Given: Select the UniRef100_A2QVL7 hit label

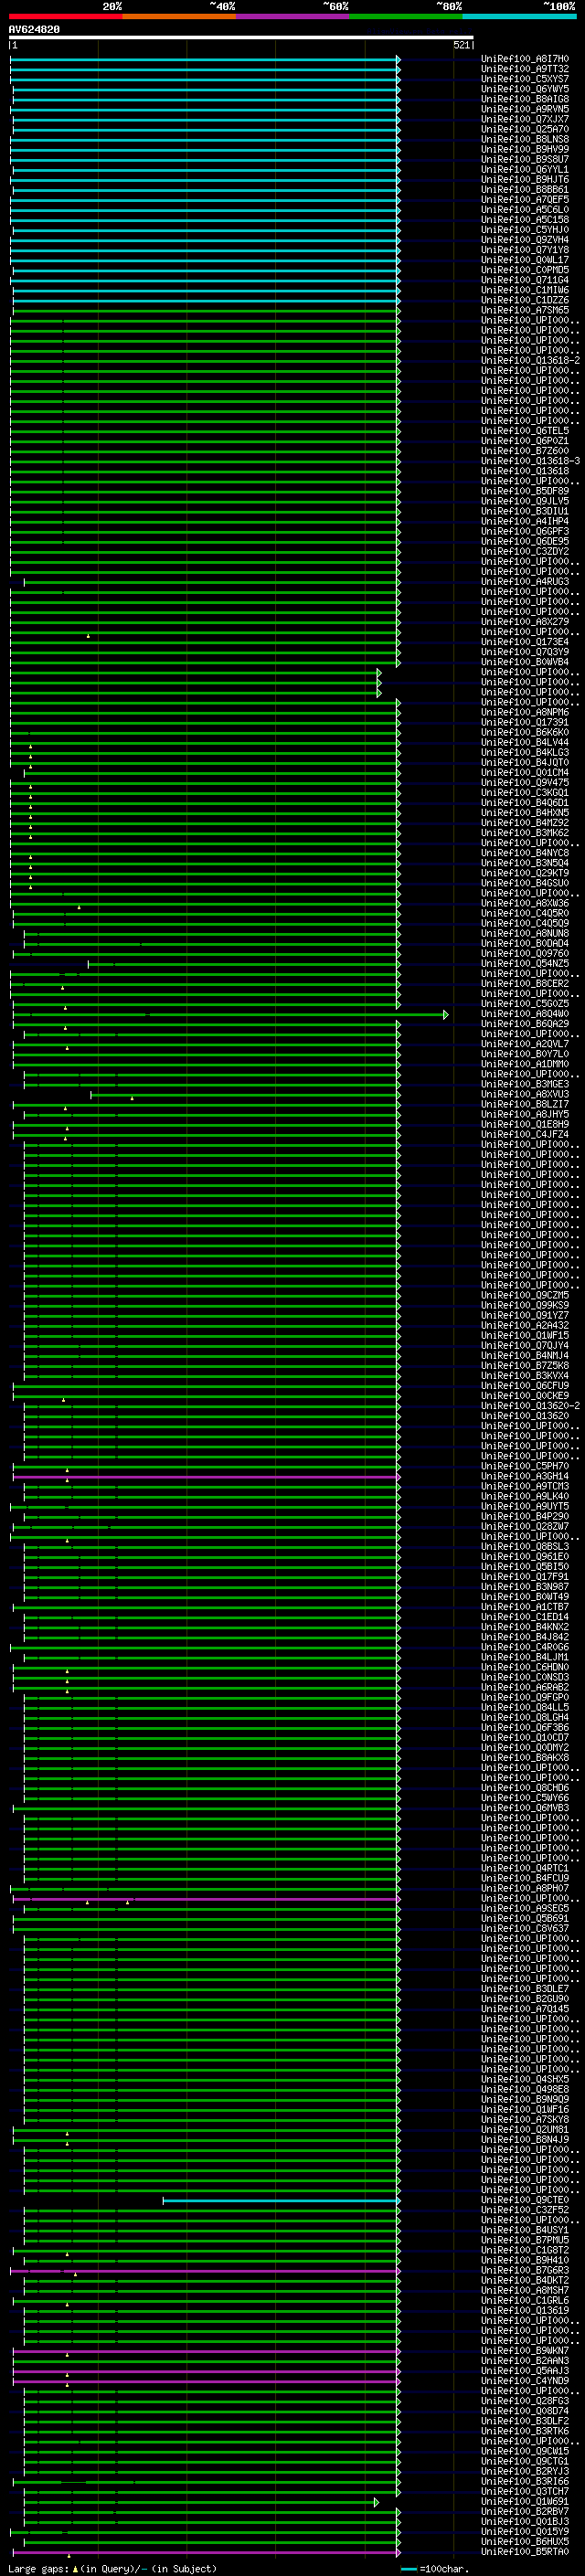Looking at the screenshot, I should pos(525,1044).
